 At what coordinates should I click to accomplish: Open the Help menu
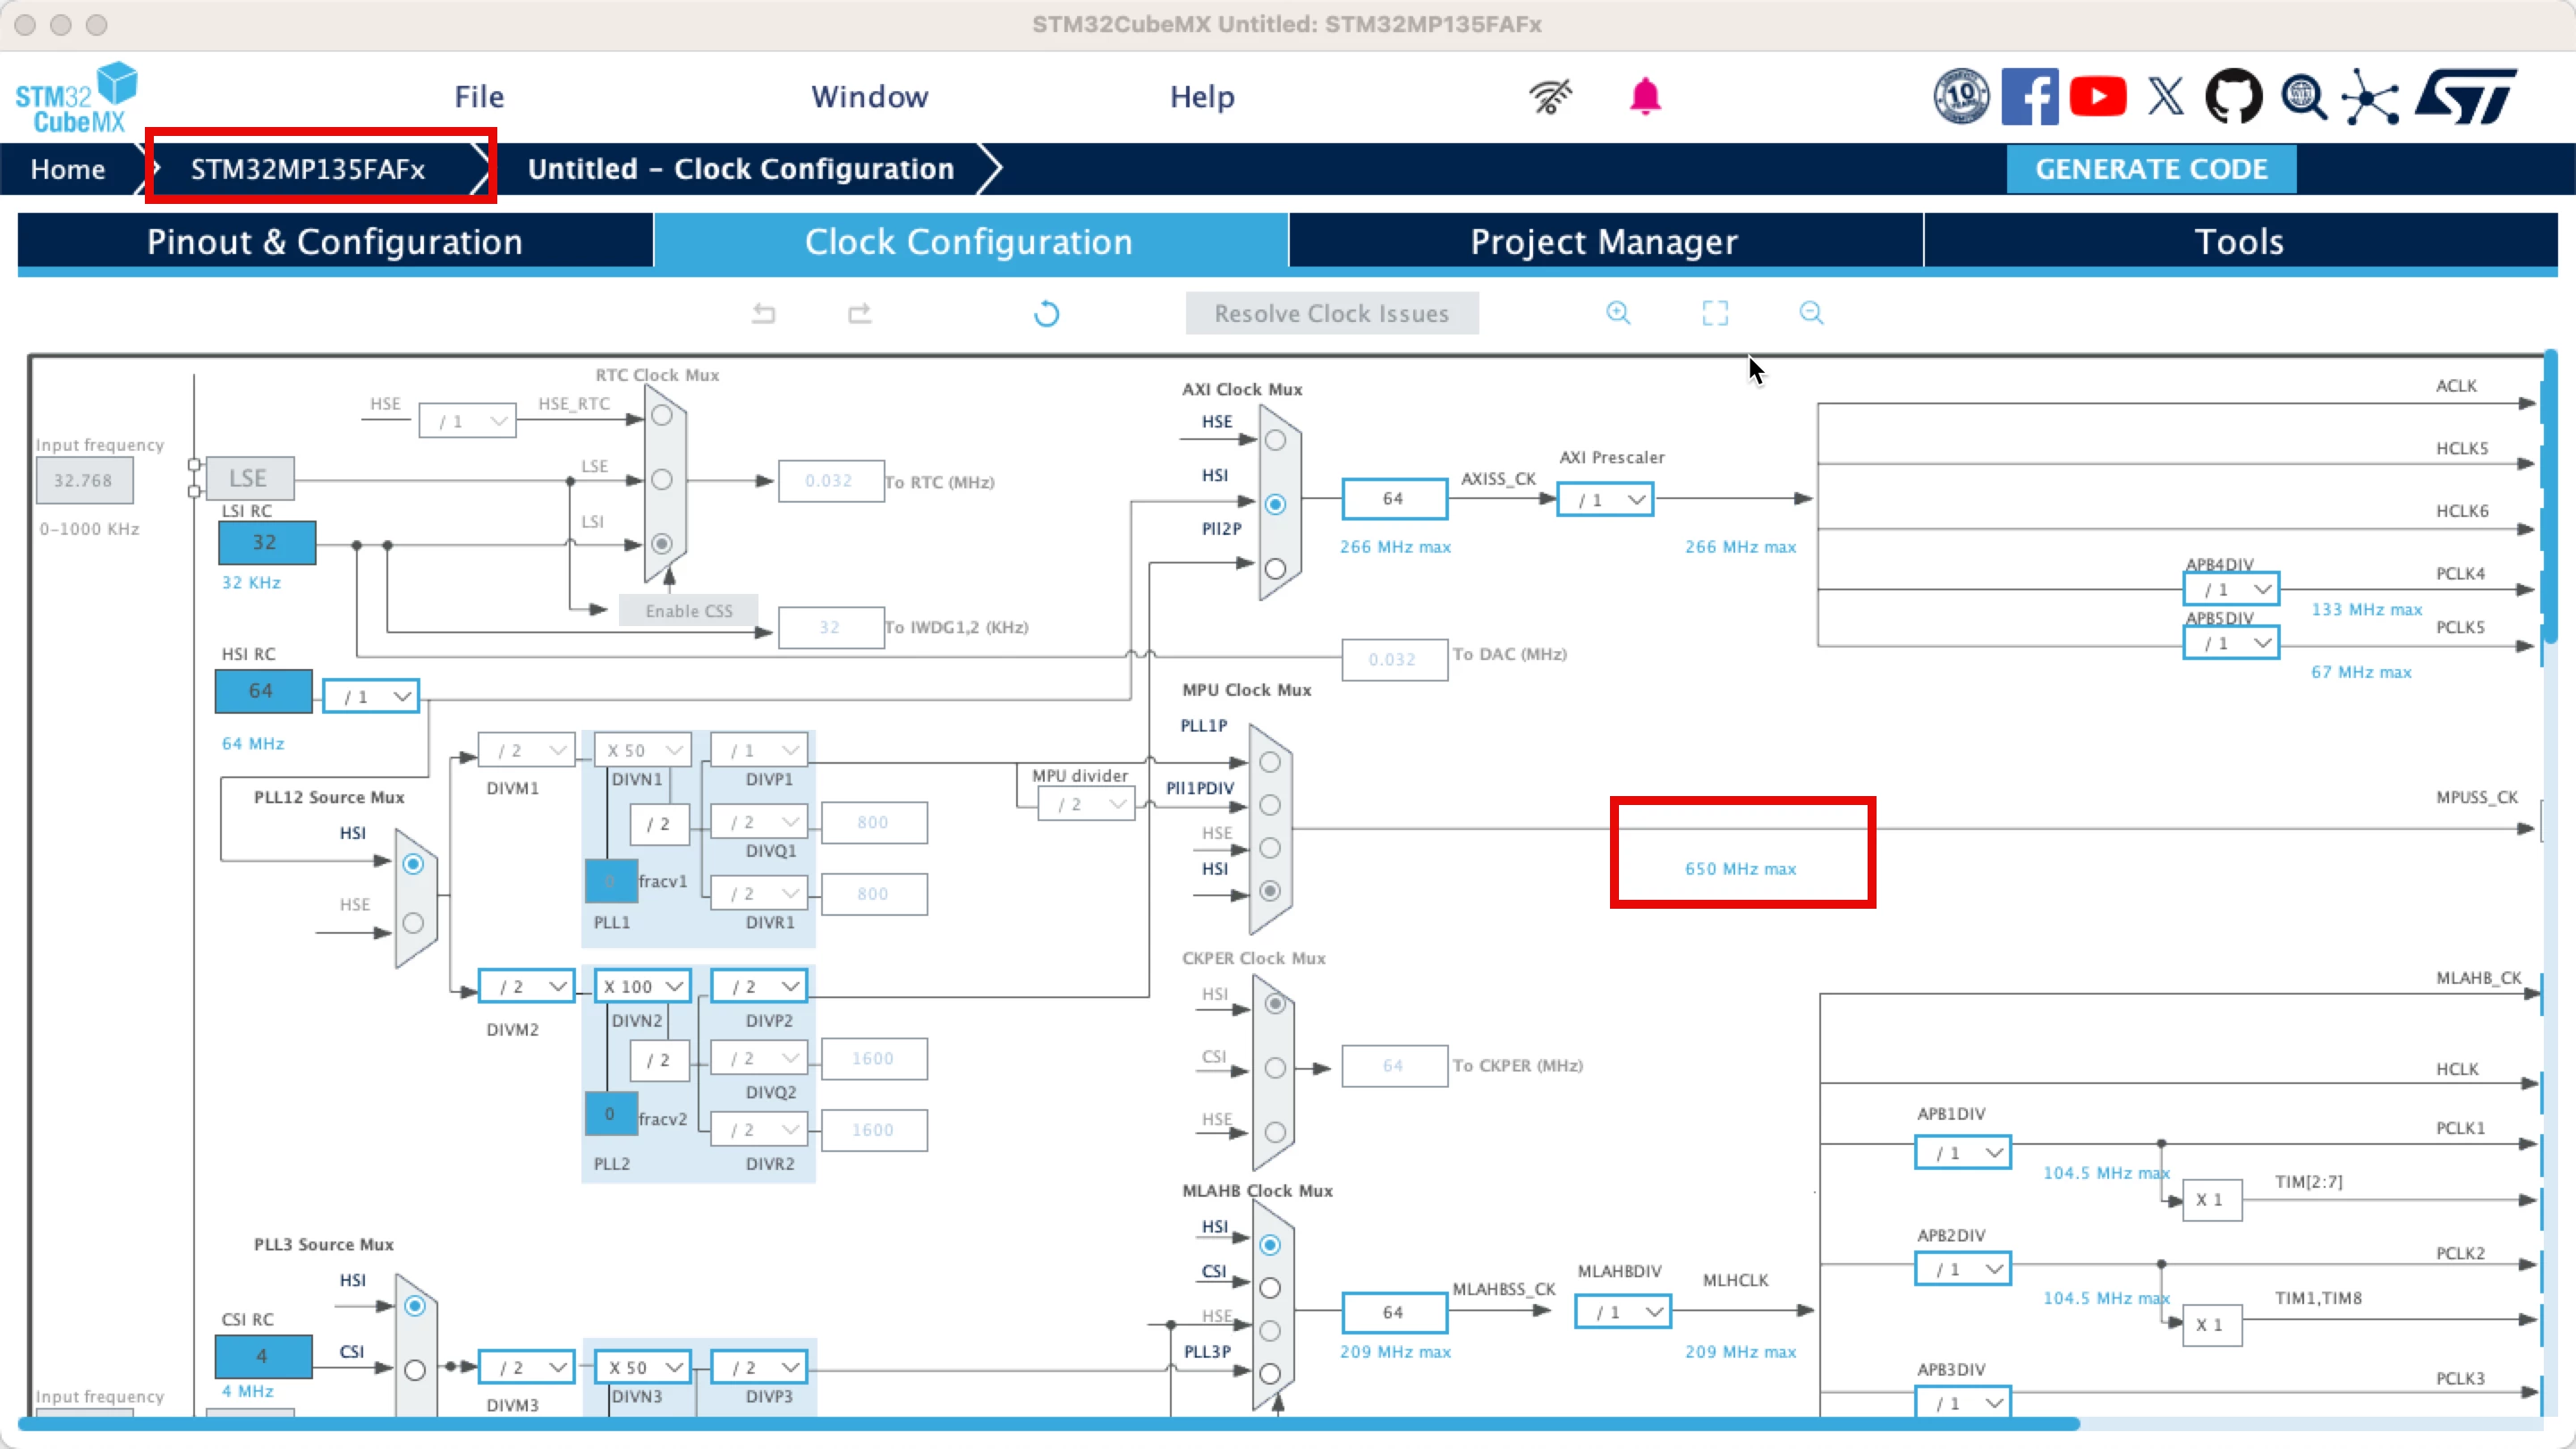[x=1202, y=97]
